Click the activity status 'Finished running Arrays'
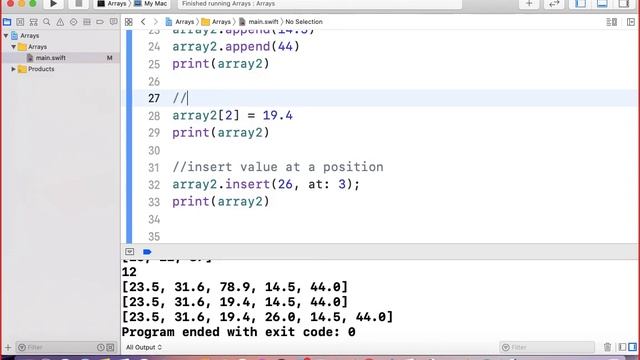 point(228,4)
